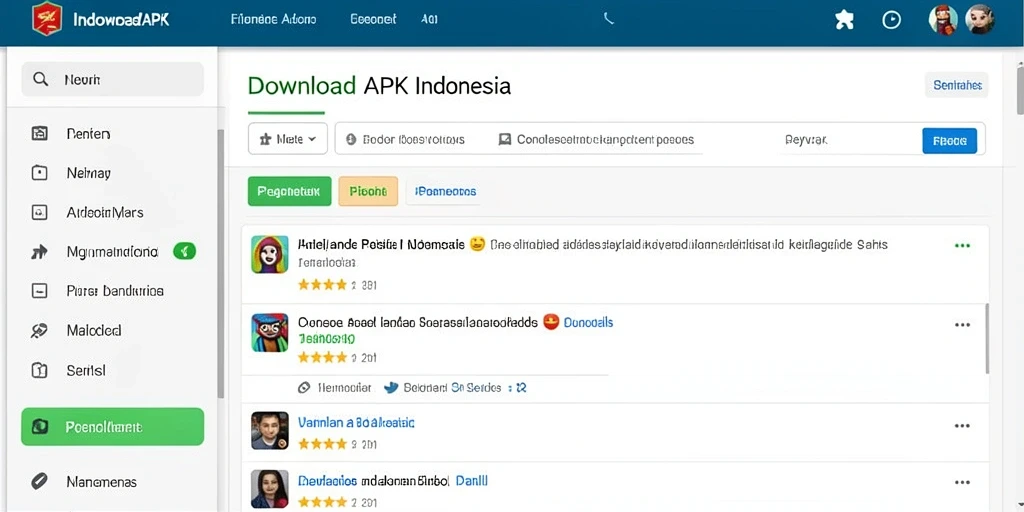
Task: Select the green Pegehetuk tab
Action: click(x=289, y=191)
